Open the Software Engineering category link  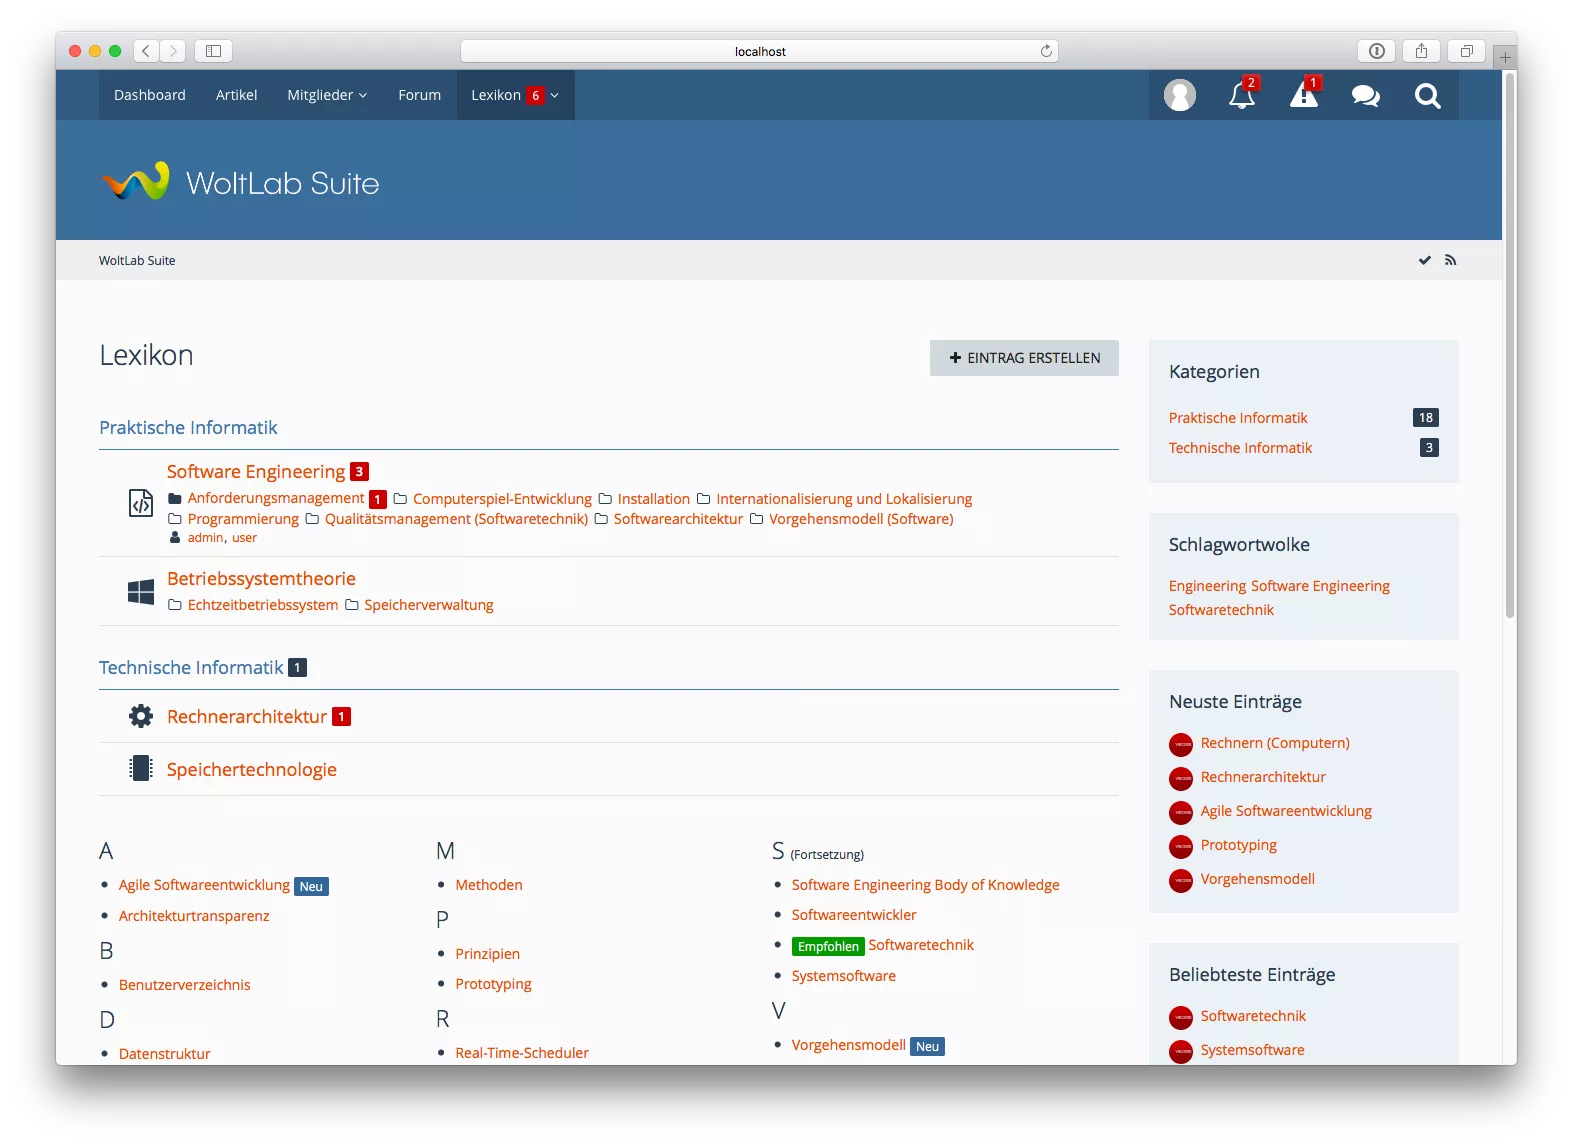click(256, 471)
